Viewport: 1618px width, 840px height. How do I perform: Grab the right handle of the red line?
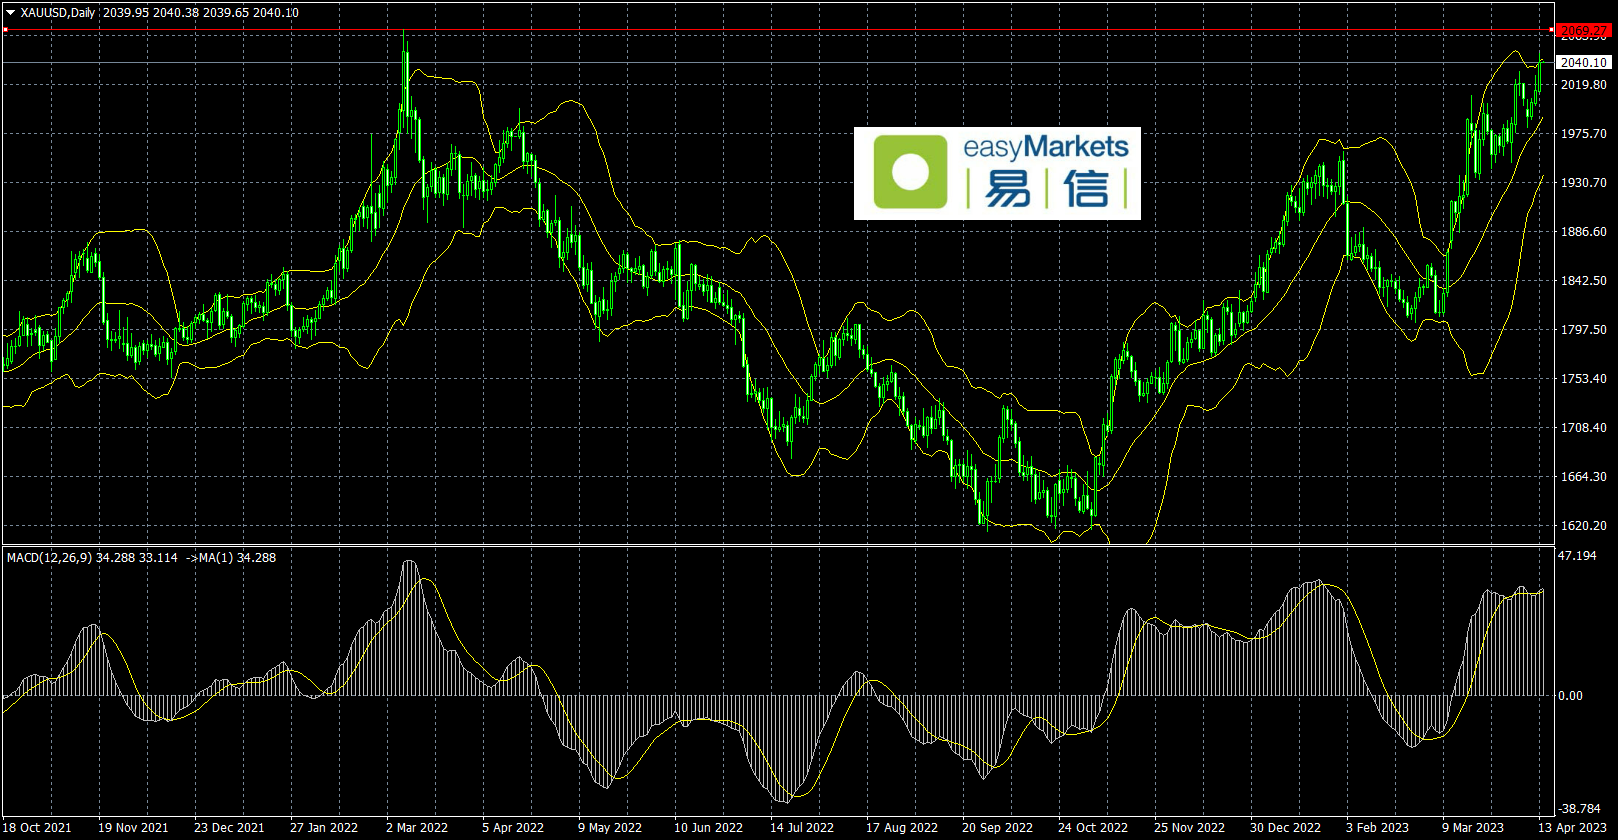(1551, 30)
